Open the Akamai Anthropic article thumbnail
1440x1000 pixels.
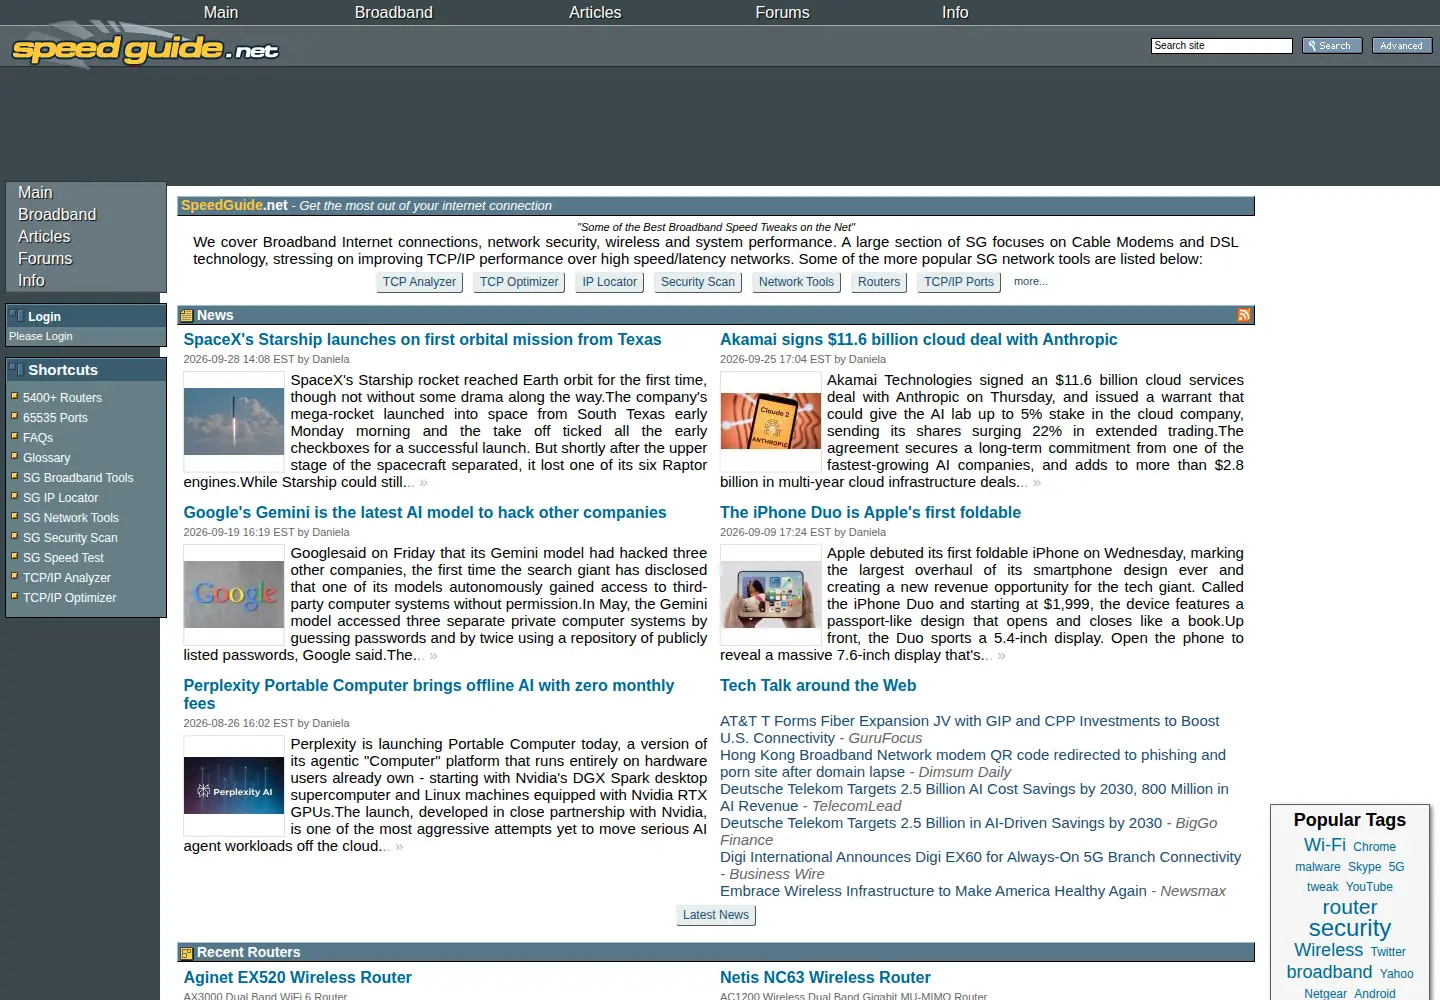(x=771, y=422)
